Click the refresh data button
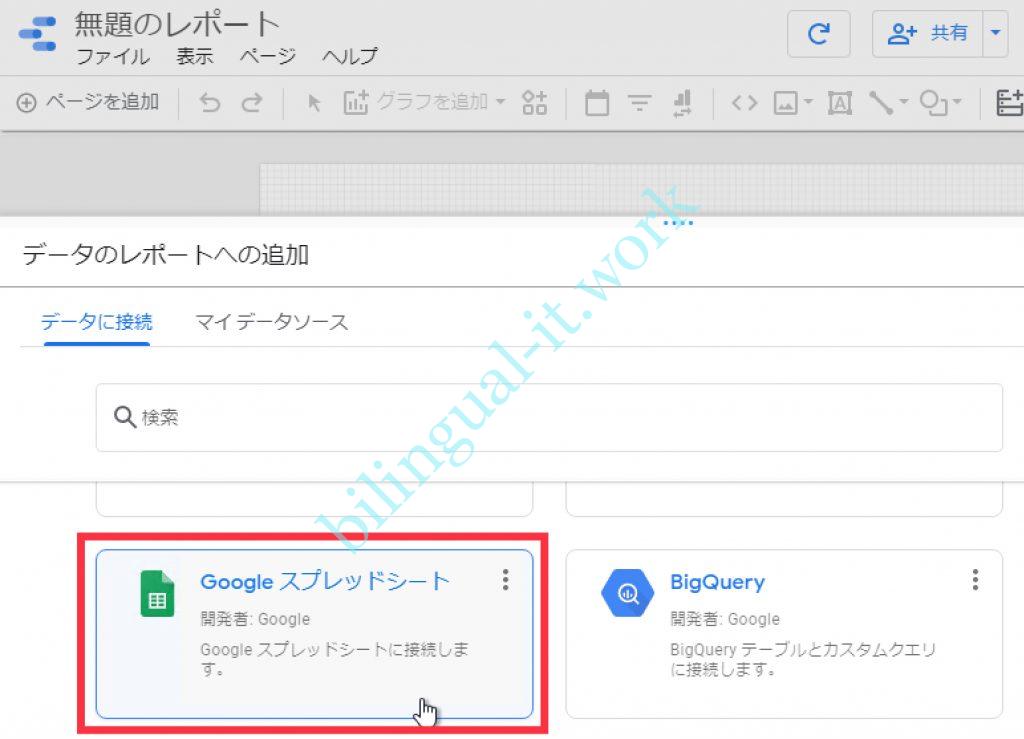Image resolution: width=1024 pixels, height=739 pixels. click(818, 35)
